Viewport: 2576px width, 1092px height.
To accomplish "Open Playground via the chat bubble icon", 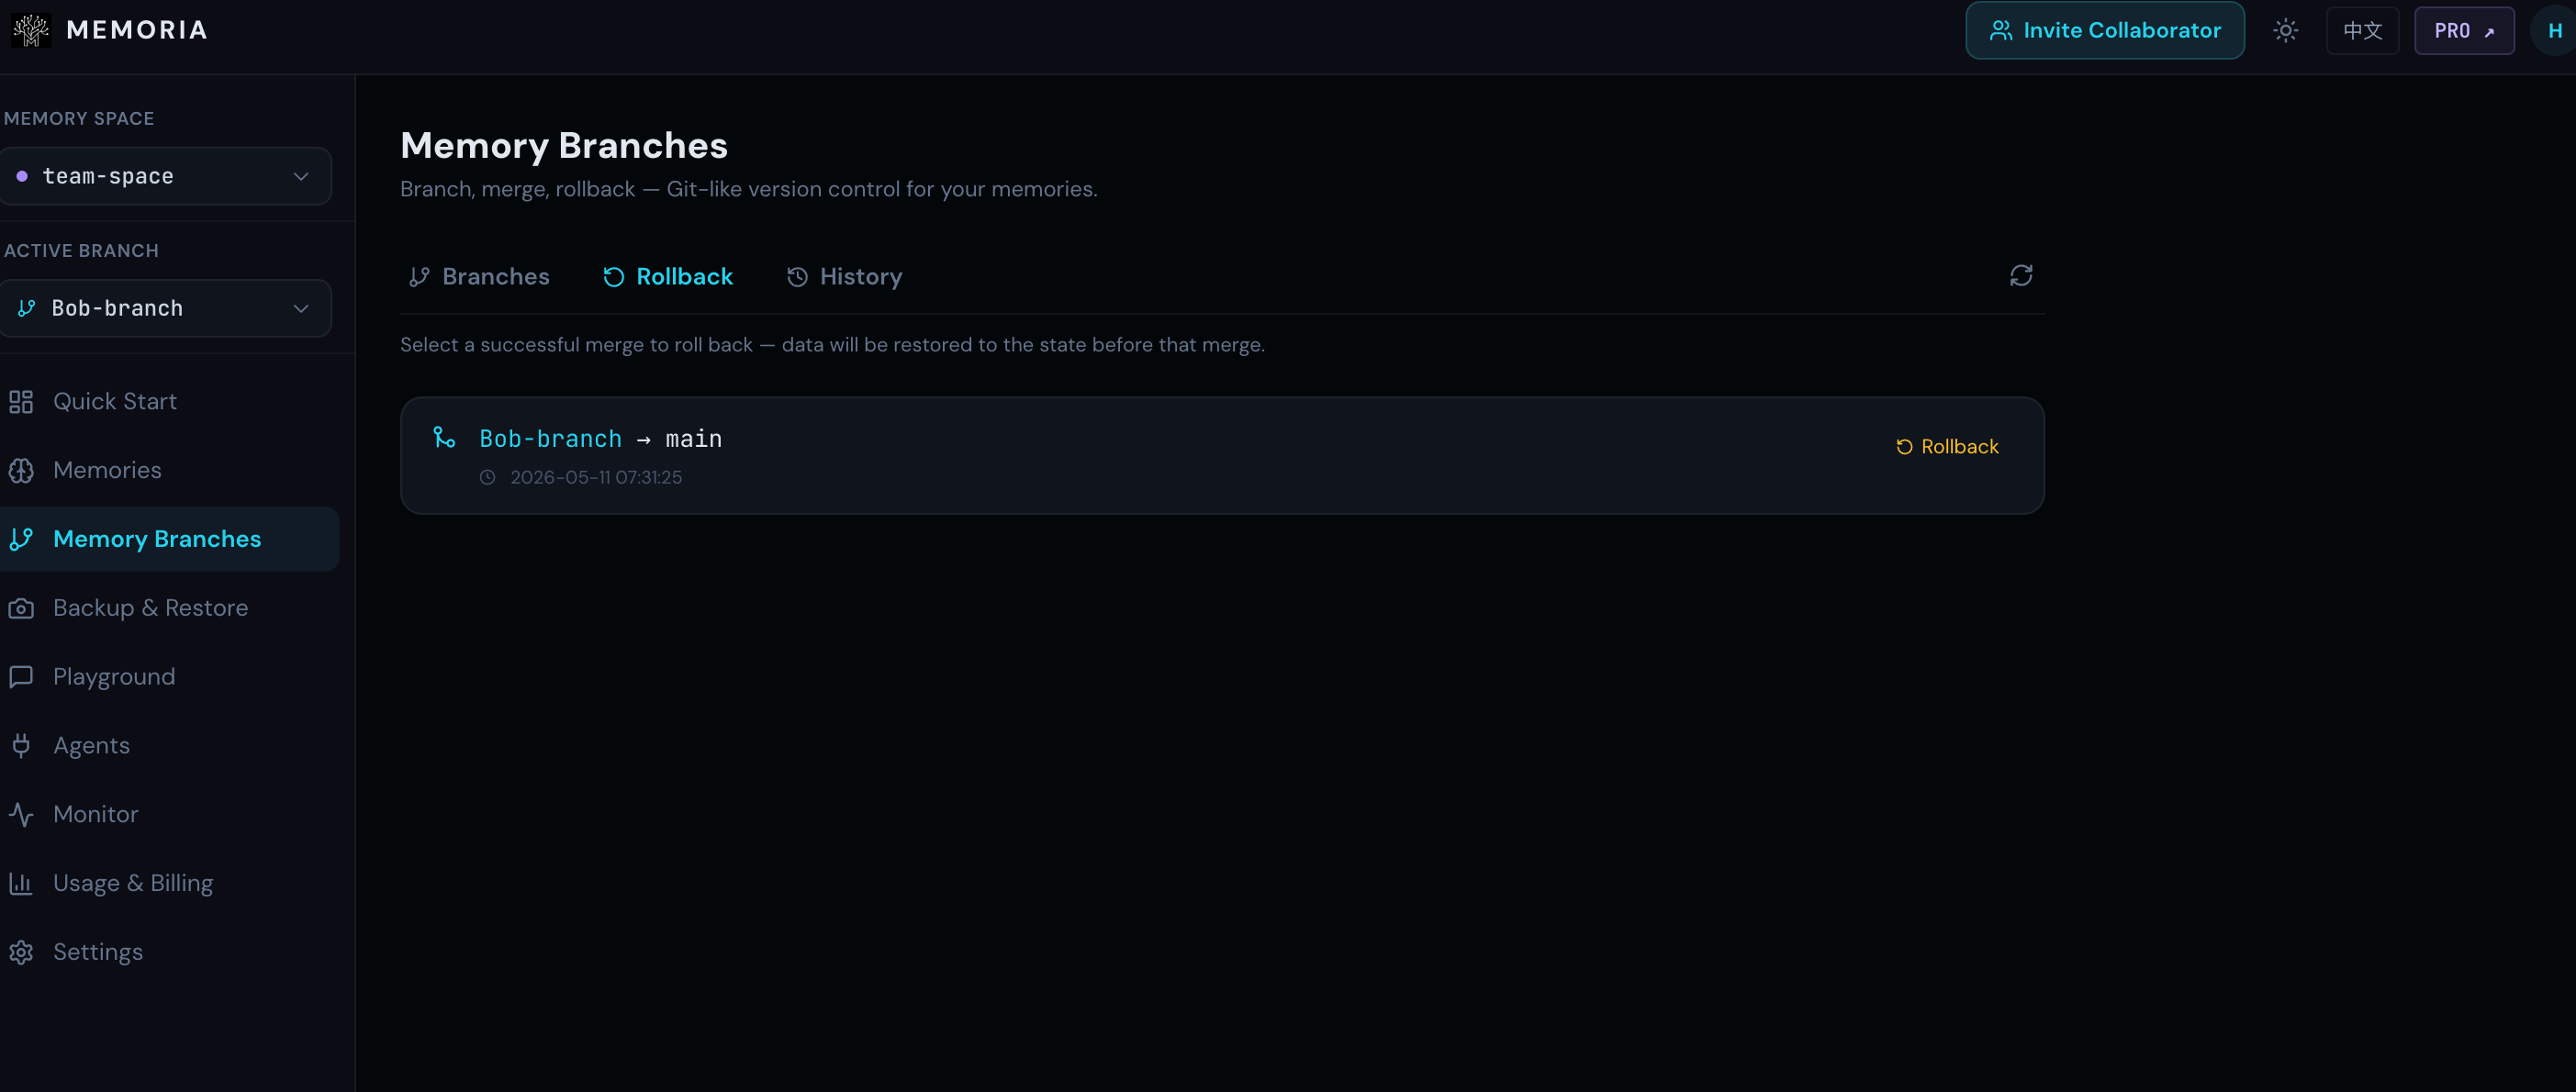I will [x=21, y=677].
